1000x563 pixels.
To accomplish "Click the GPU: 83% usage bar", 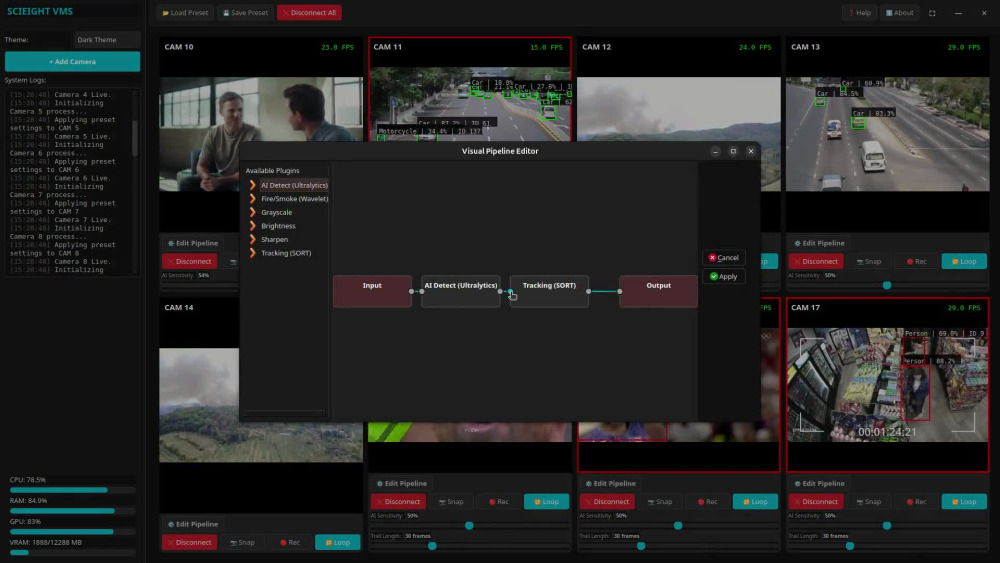I will (72, 531).
